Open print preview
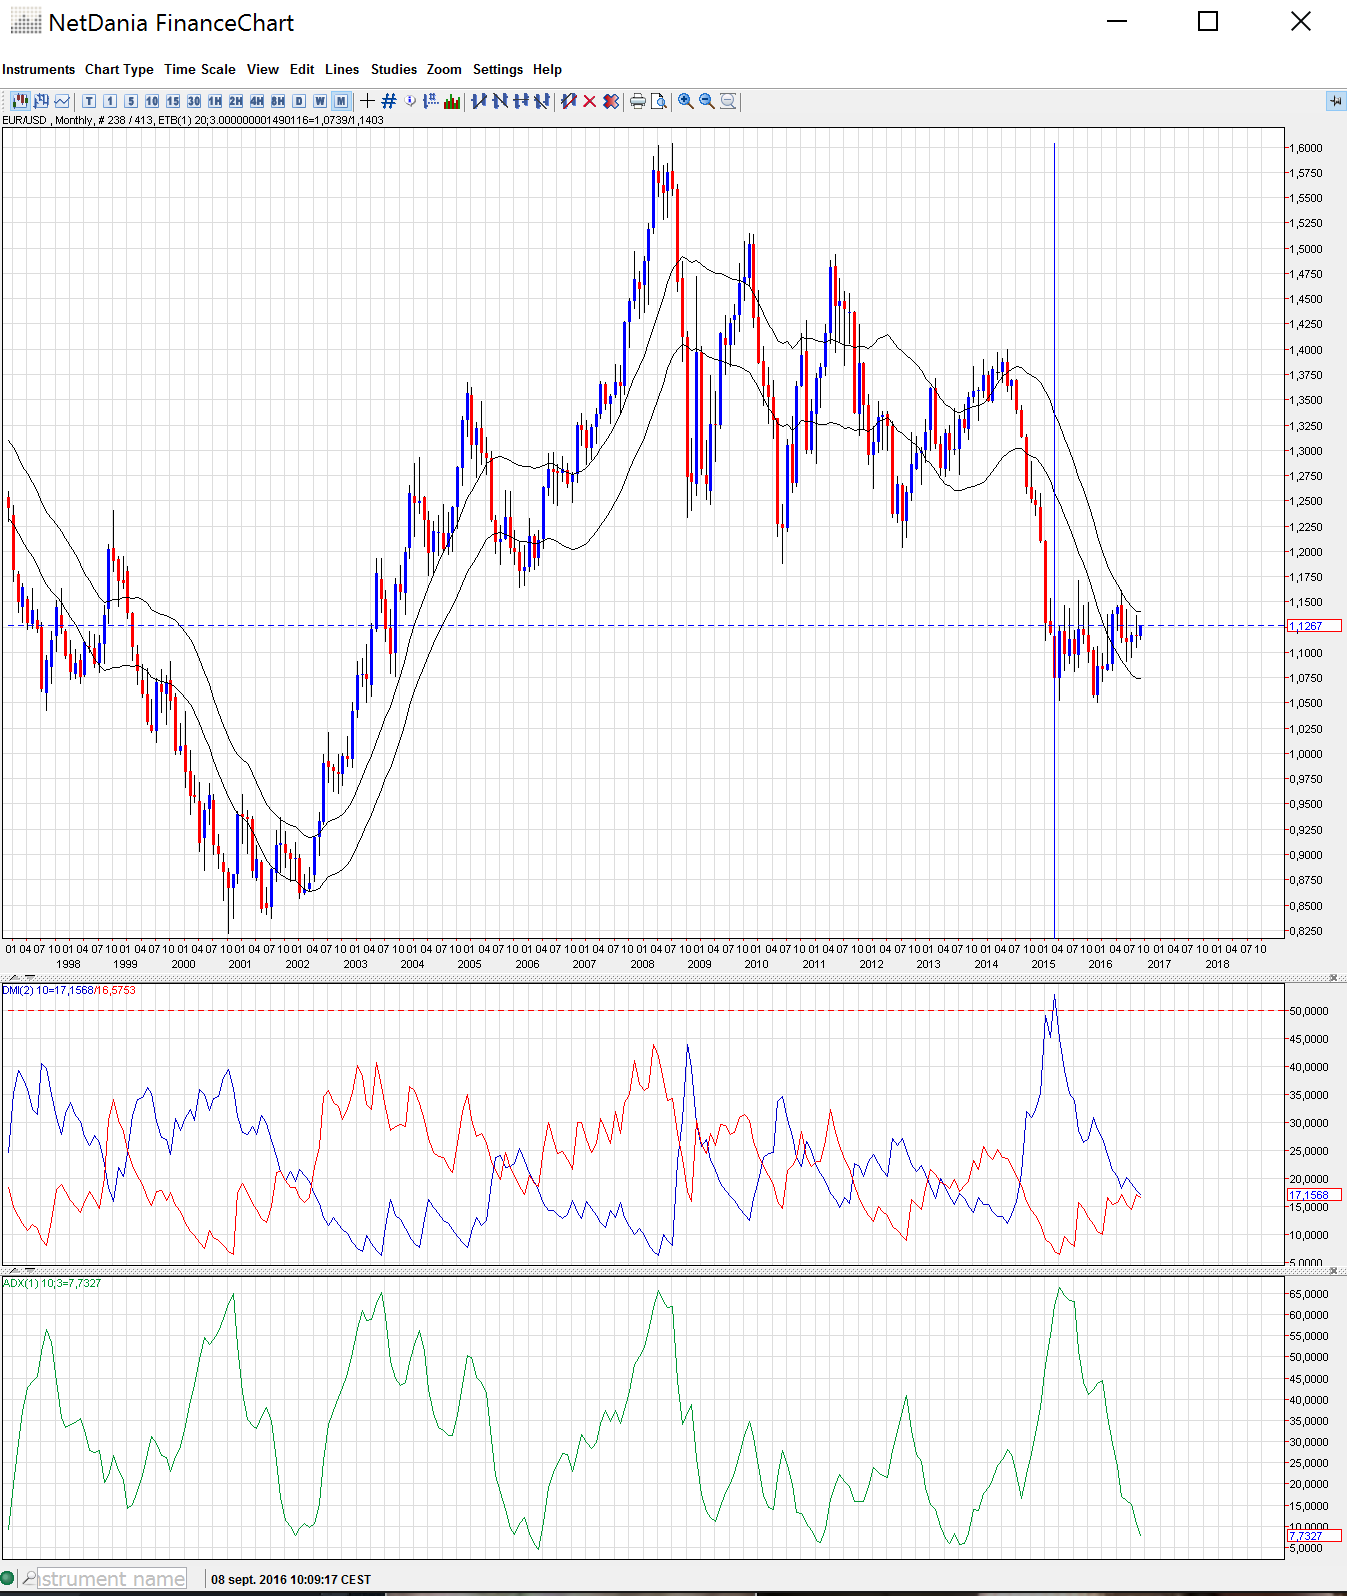This screenshot has width=1347, height=1596. click(x=659, y=101)
